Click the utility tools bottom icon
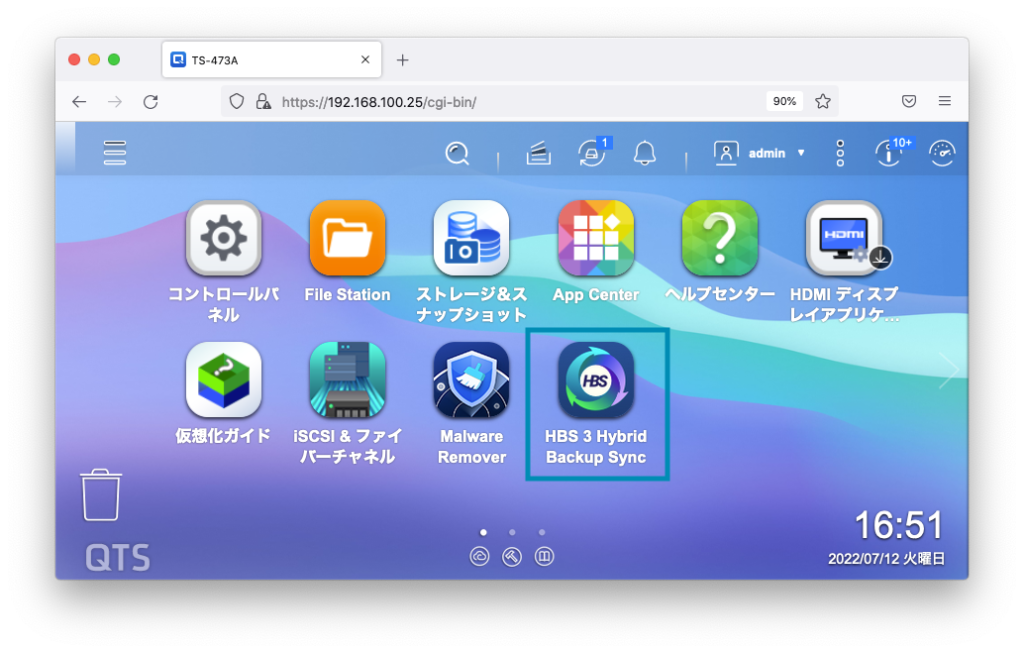The image size is (1024, 653). 512,556
